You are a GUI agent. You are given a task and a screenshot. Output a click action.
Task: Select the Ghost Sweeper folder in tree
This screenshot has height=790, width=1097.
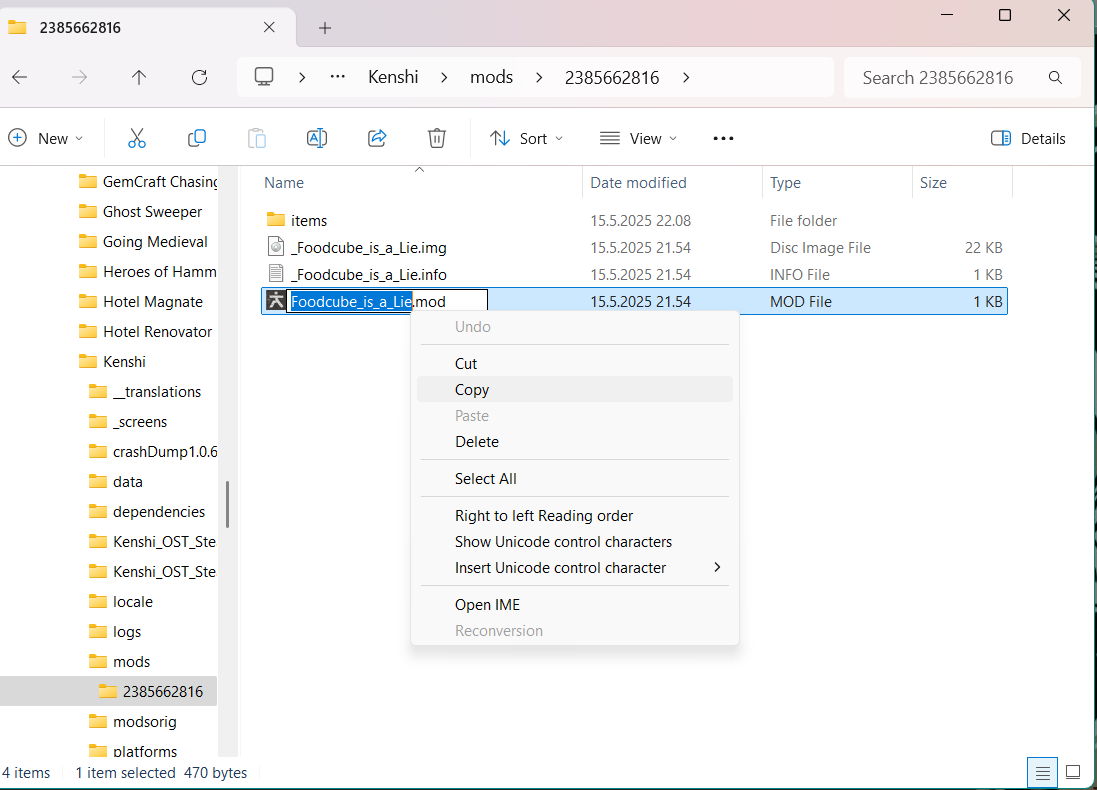(152, 211)
